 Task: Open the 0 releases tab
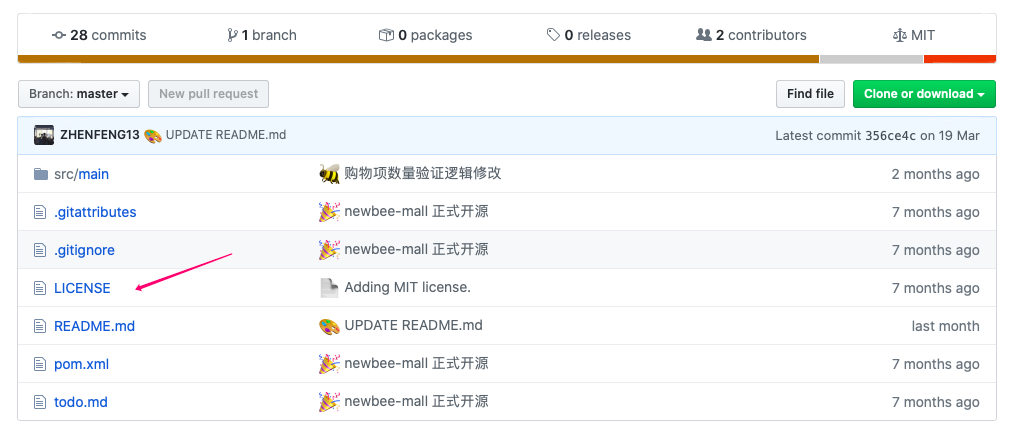tap(589, 35)
